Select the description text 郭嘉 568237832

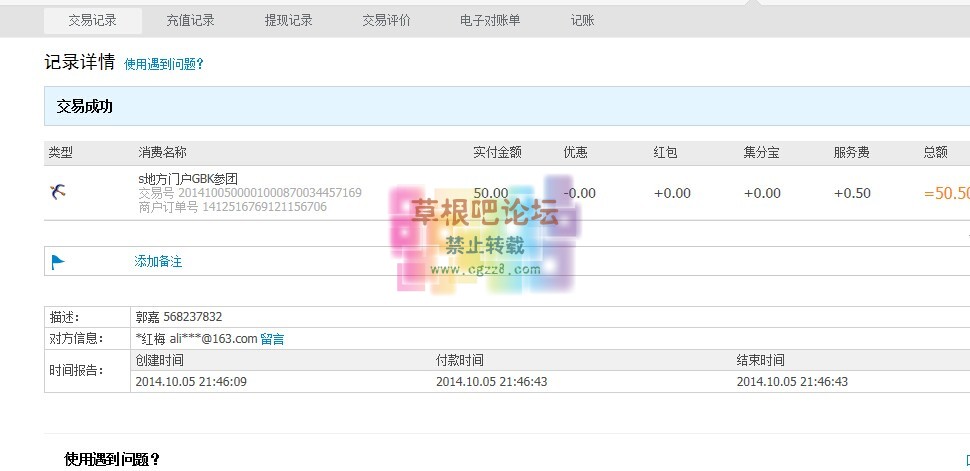pyautogui.click(x=179, y=317)
